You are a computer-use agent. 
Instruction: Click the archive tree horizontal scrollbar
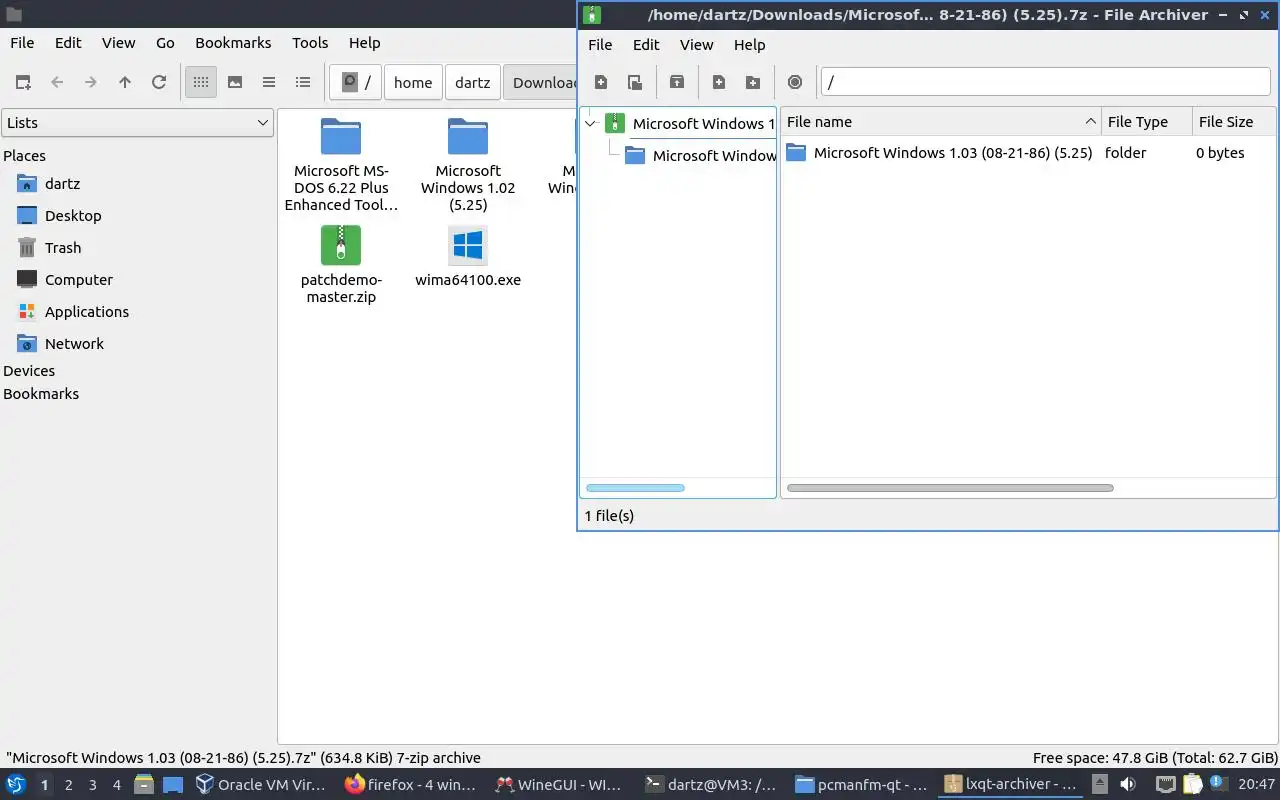(635, 488)
